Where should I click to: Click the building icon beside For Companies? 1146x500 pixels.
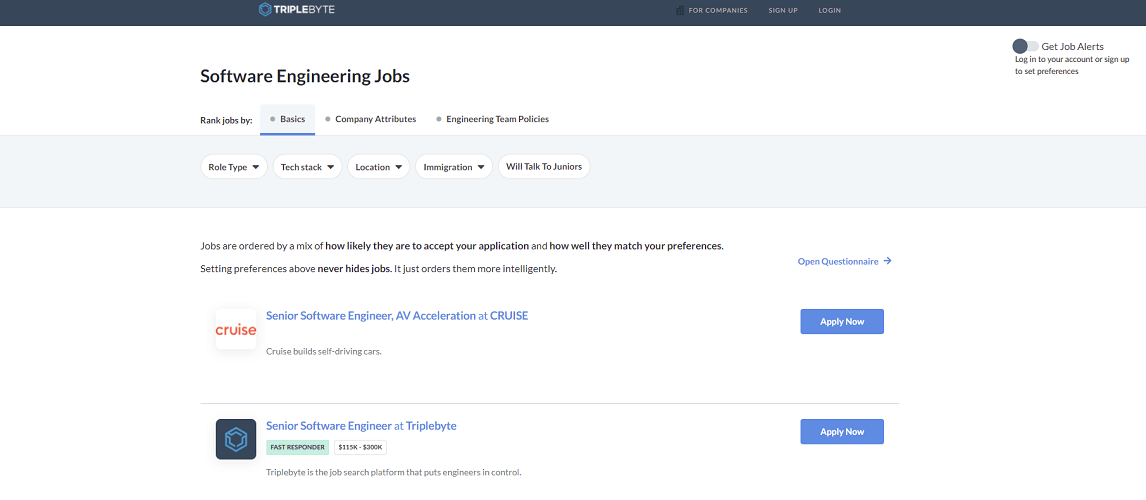click(x=680, y=10)
